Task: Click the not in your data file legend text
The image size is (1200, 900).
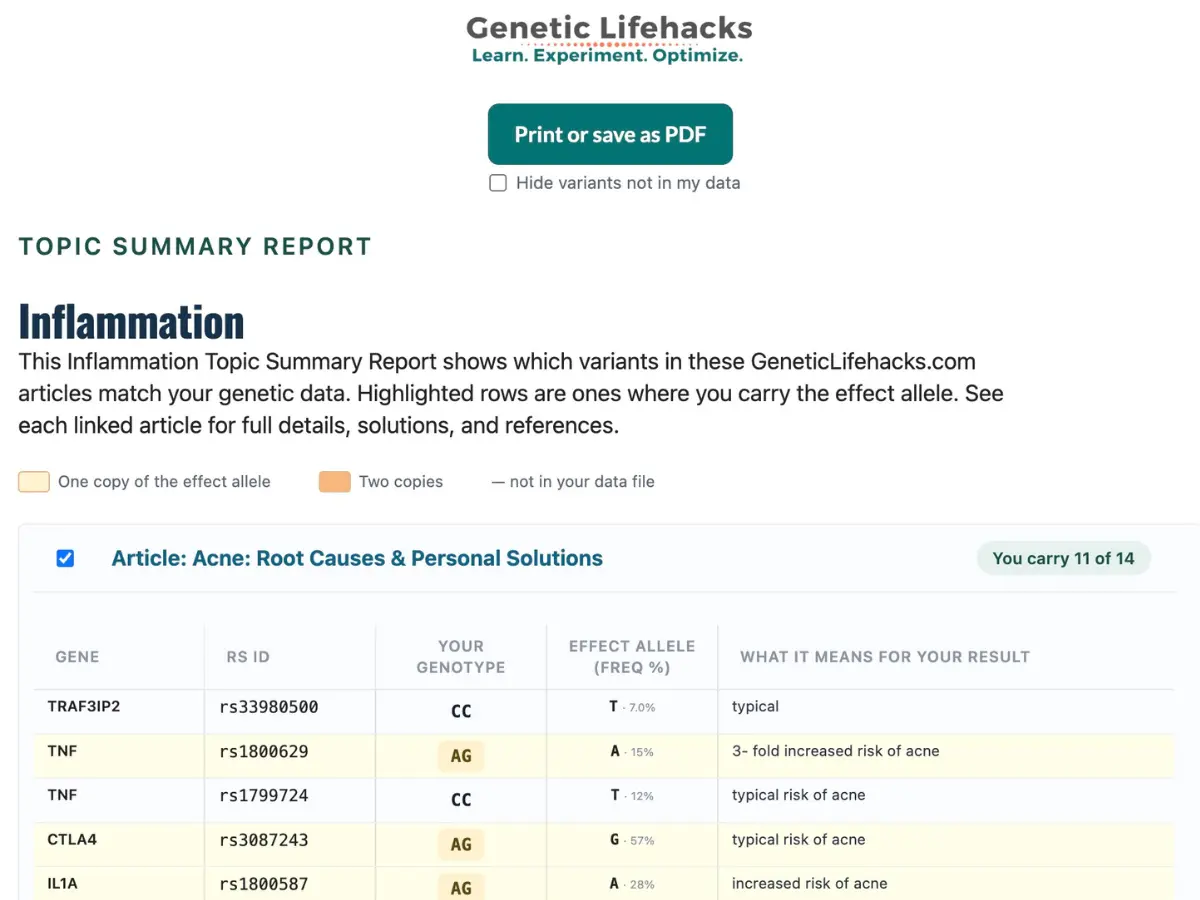Action: coord(573,482)
